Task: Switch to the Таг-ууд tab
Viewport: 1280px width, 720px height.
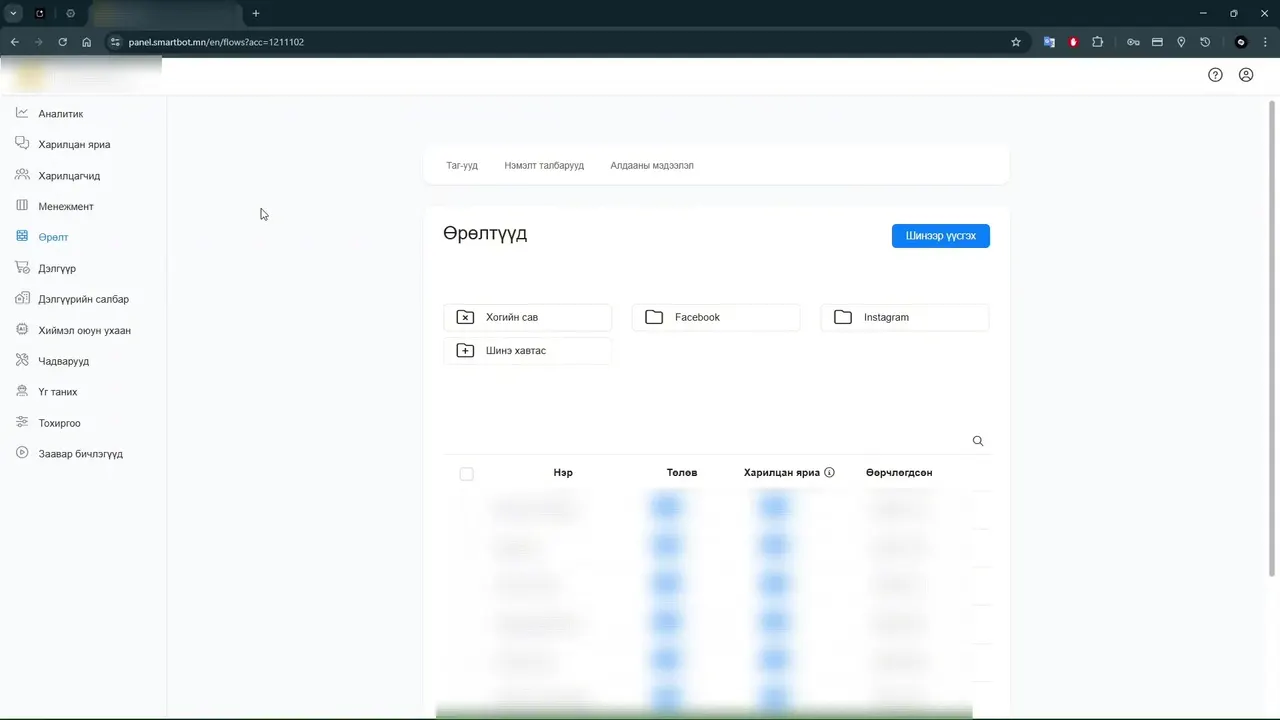Action: 462,166
